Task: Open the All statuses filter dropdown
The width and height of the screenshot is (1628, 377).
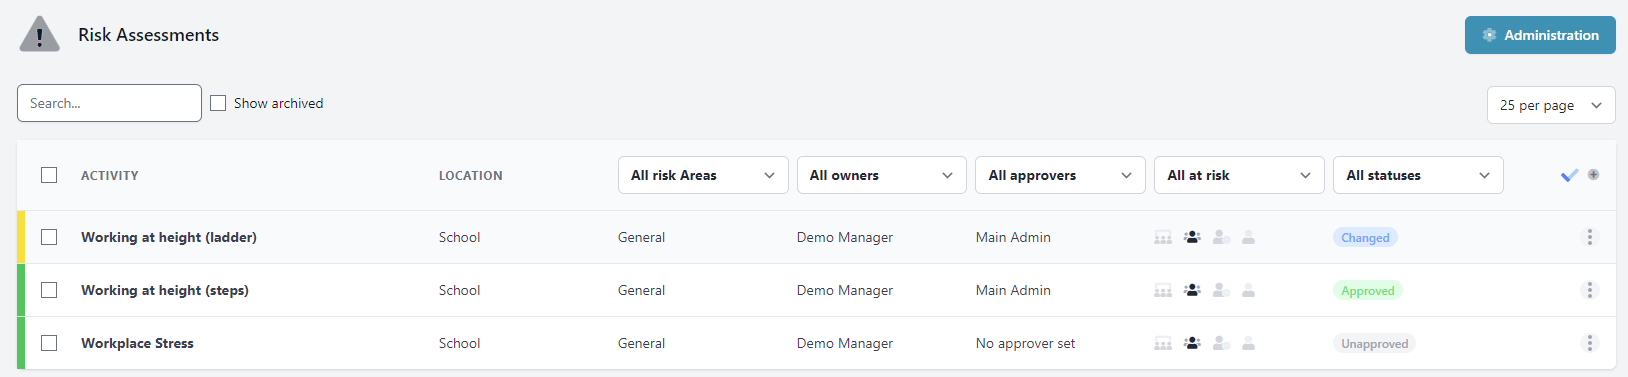Action: [x=1418, y=175]
